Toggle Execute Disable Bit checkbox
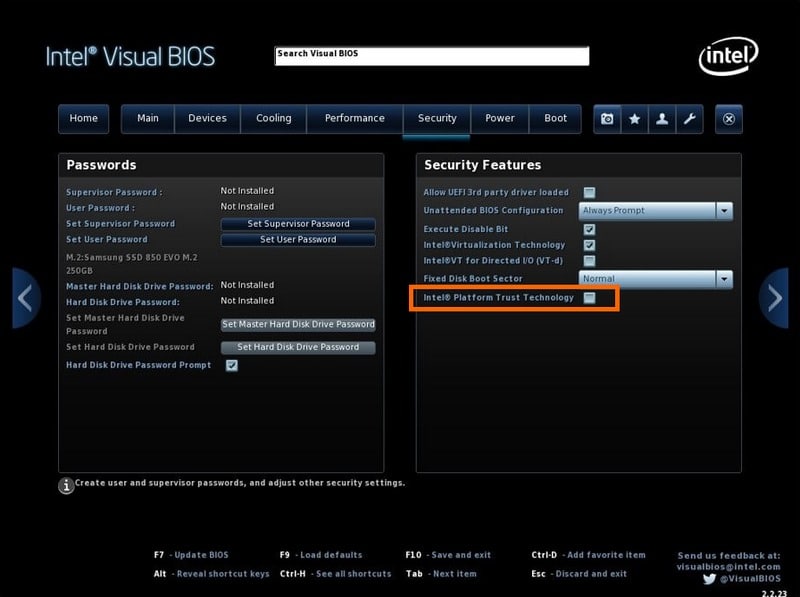Screen dimensions: 800x597 click(x=589, y=229)
